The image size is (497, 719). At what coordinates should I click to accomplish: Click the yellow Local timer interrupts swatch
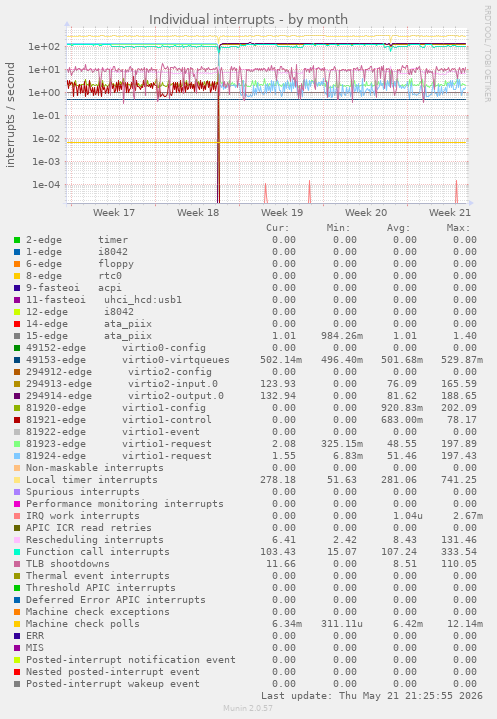17,480
